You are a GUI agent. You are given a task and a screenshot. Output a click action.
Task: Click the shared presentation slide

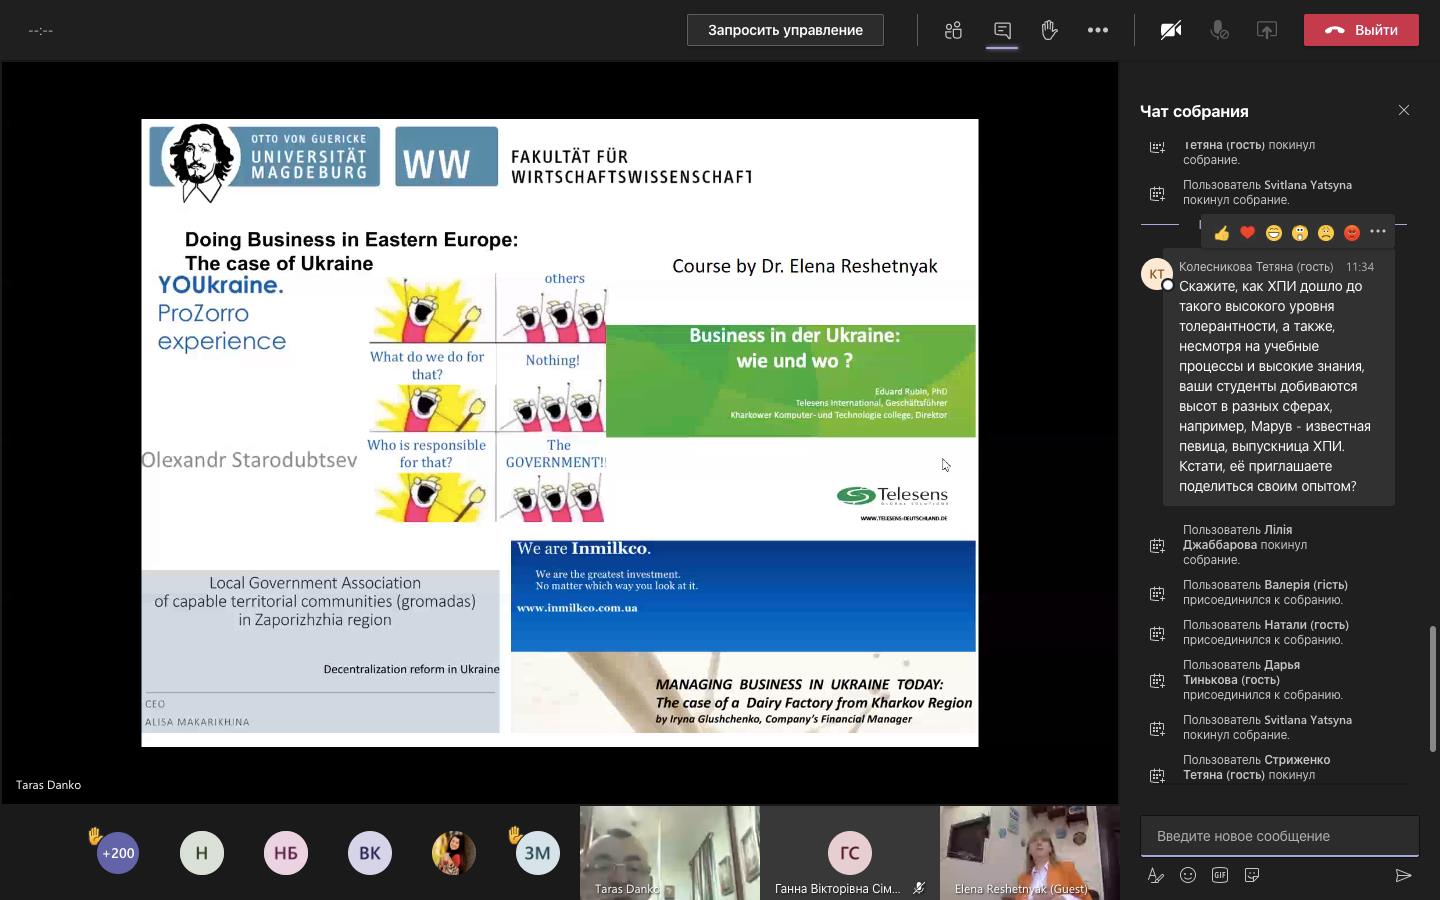(560, 433)
